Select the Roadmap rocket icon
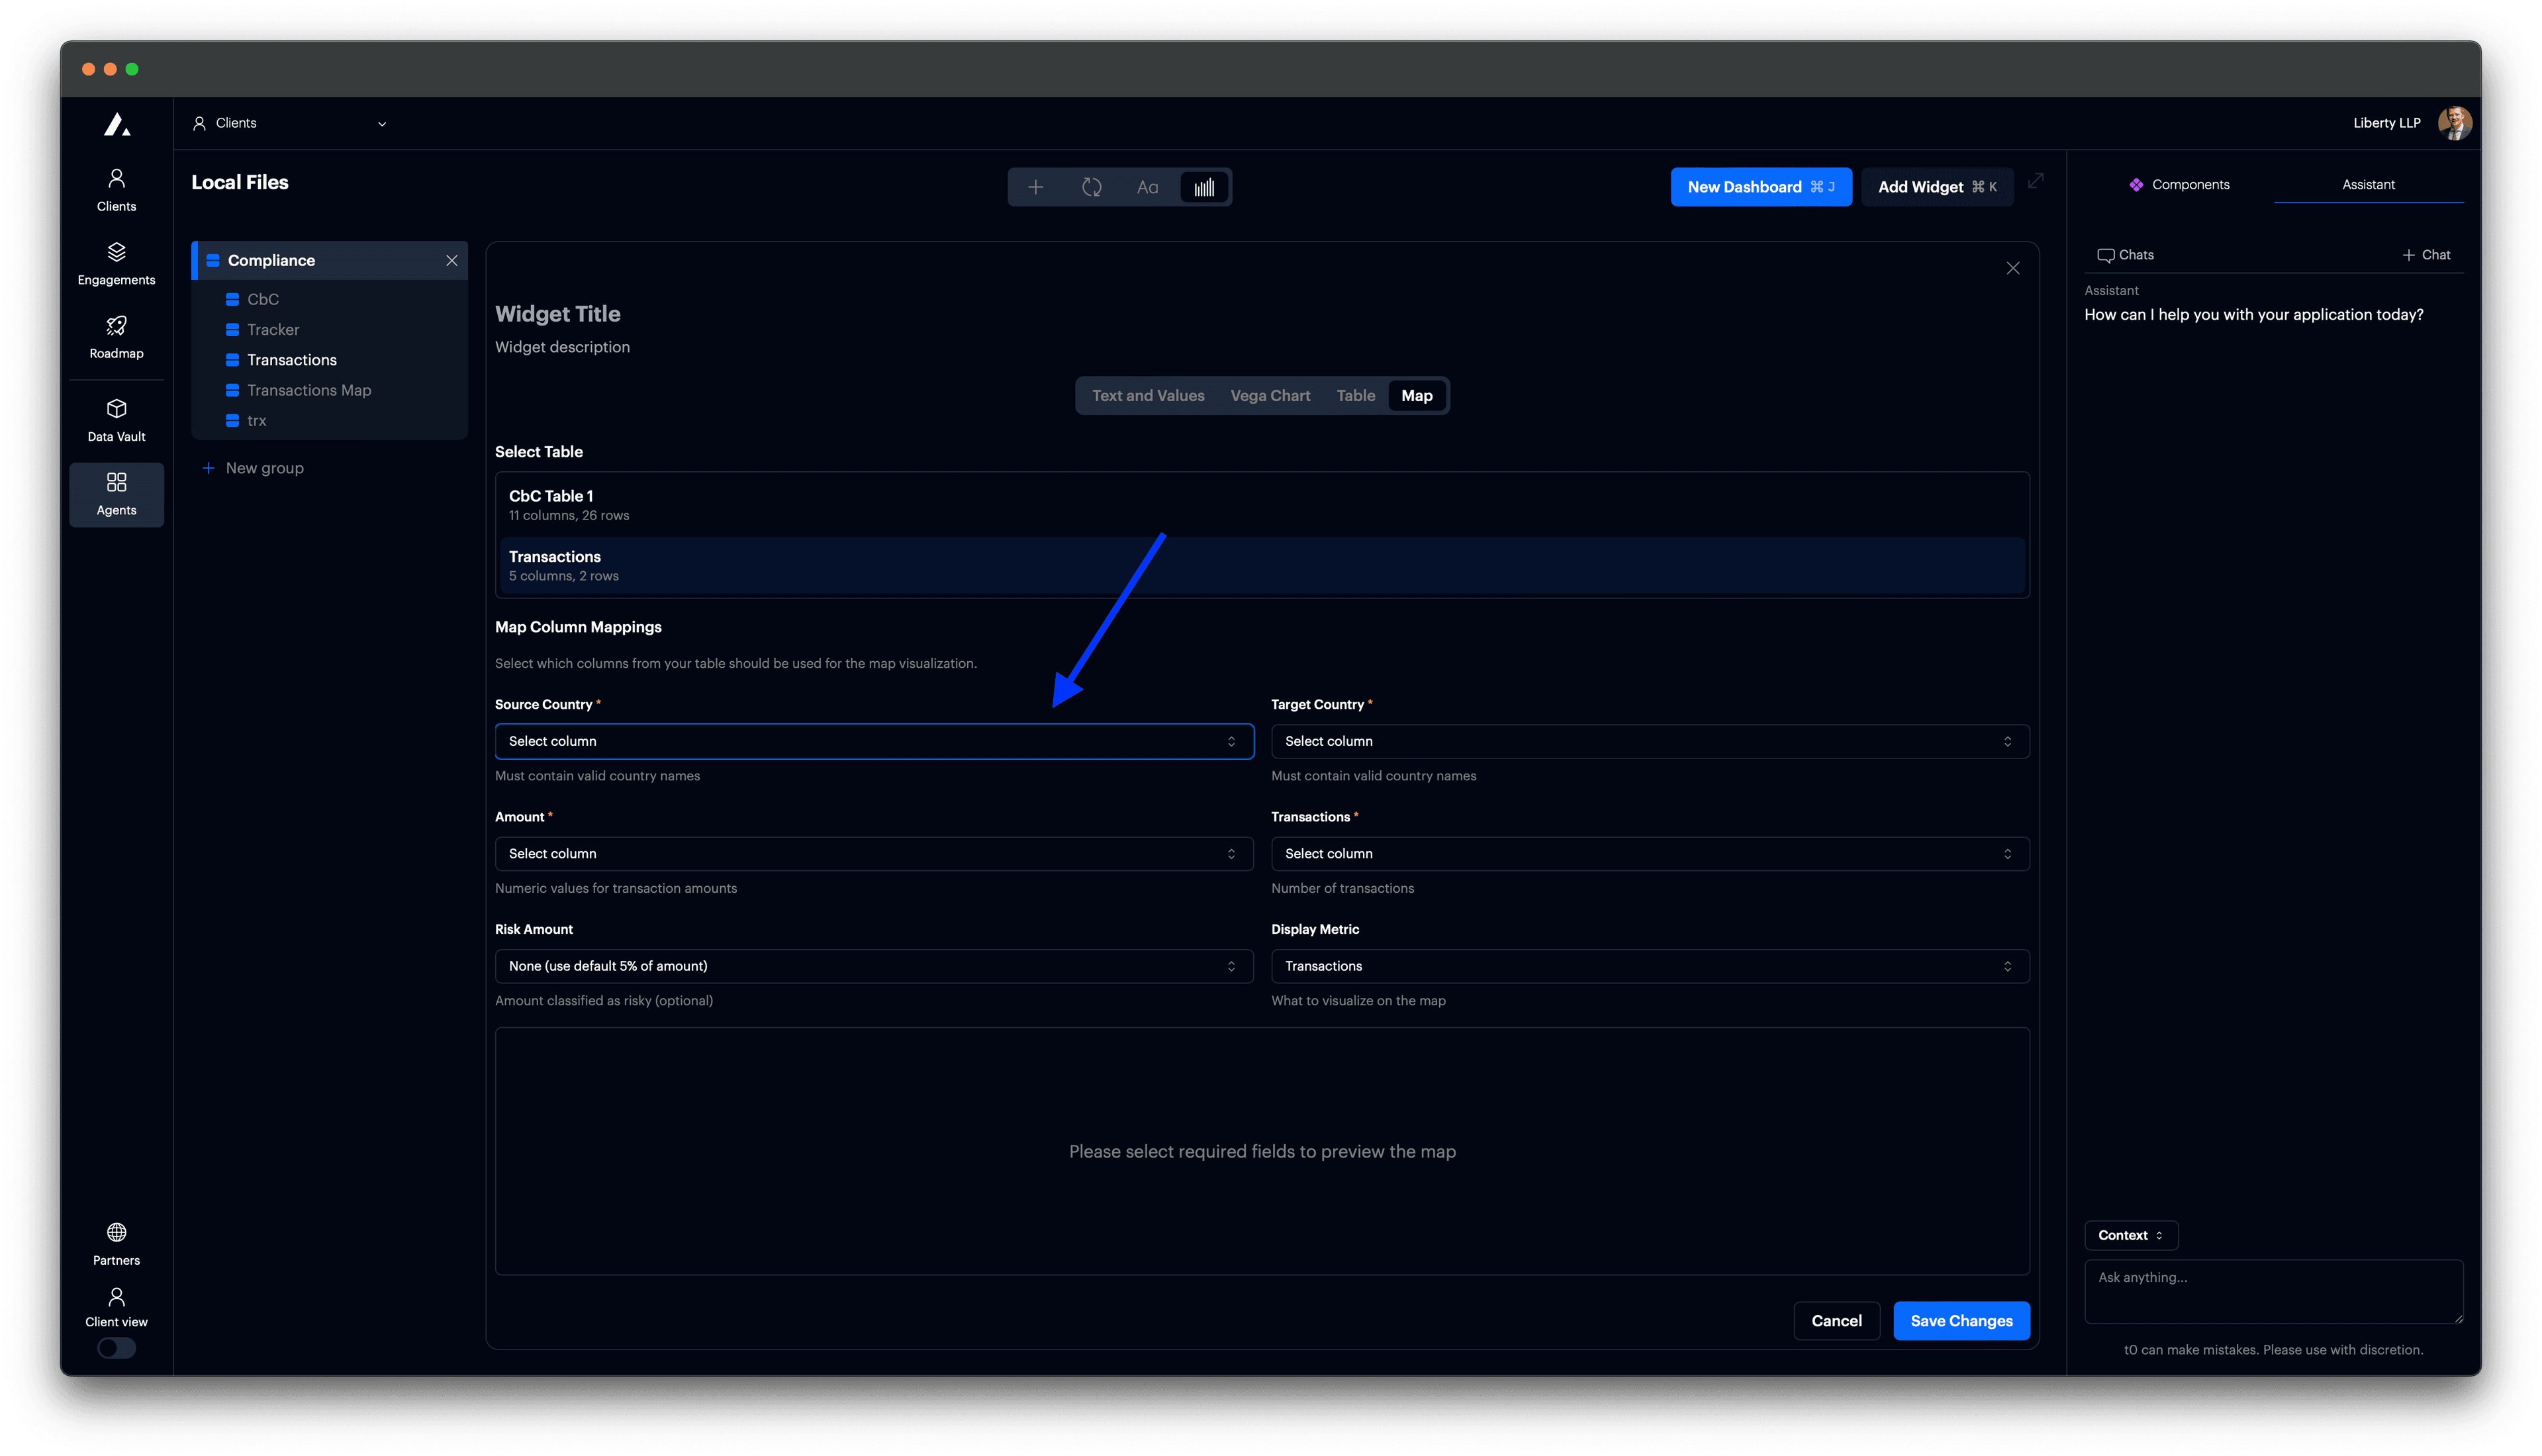 [116, 336]
